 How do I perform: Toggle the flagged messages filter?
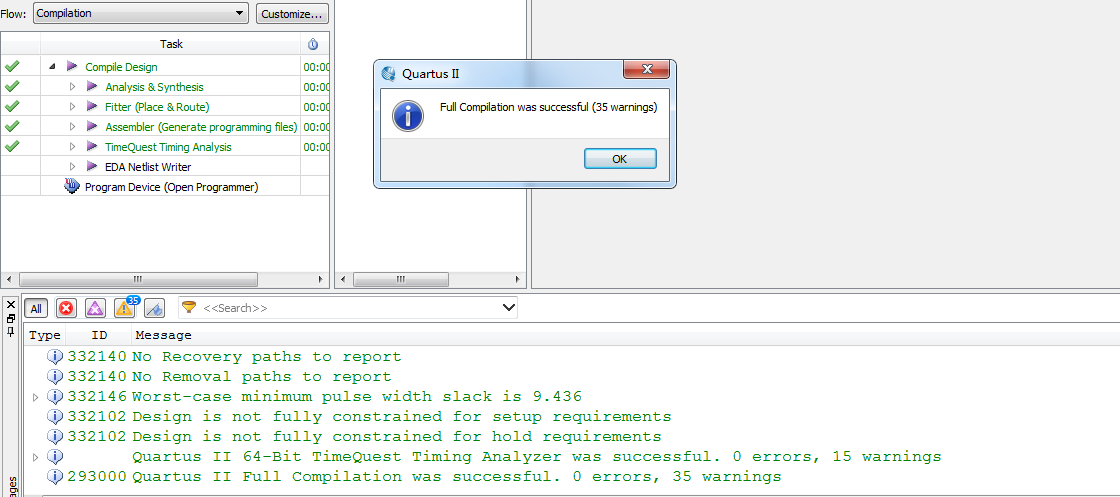pyautogui.click(x=154, y=308)
